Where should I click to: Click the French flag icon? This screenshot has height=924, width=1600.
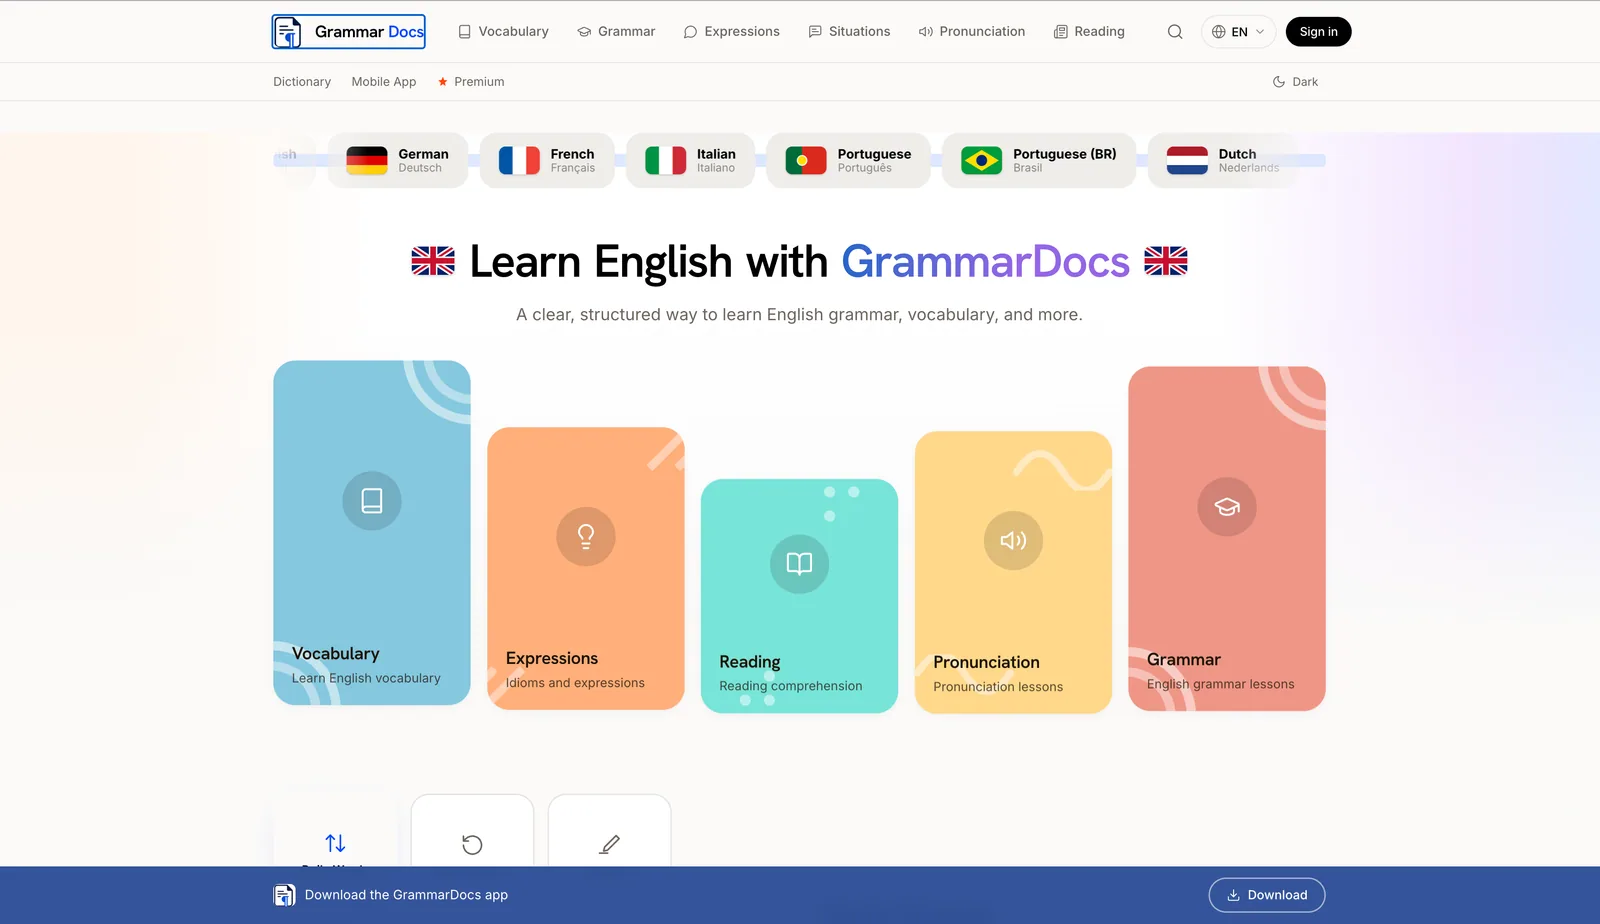(519, 160)
